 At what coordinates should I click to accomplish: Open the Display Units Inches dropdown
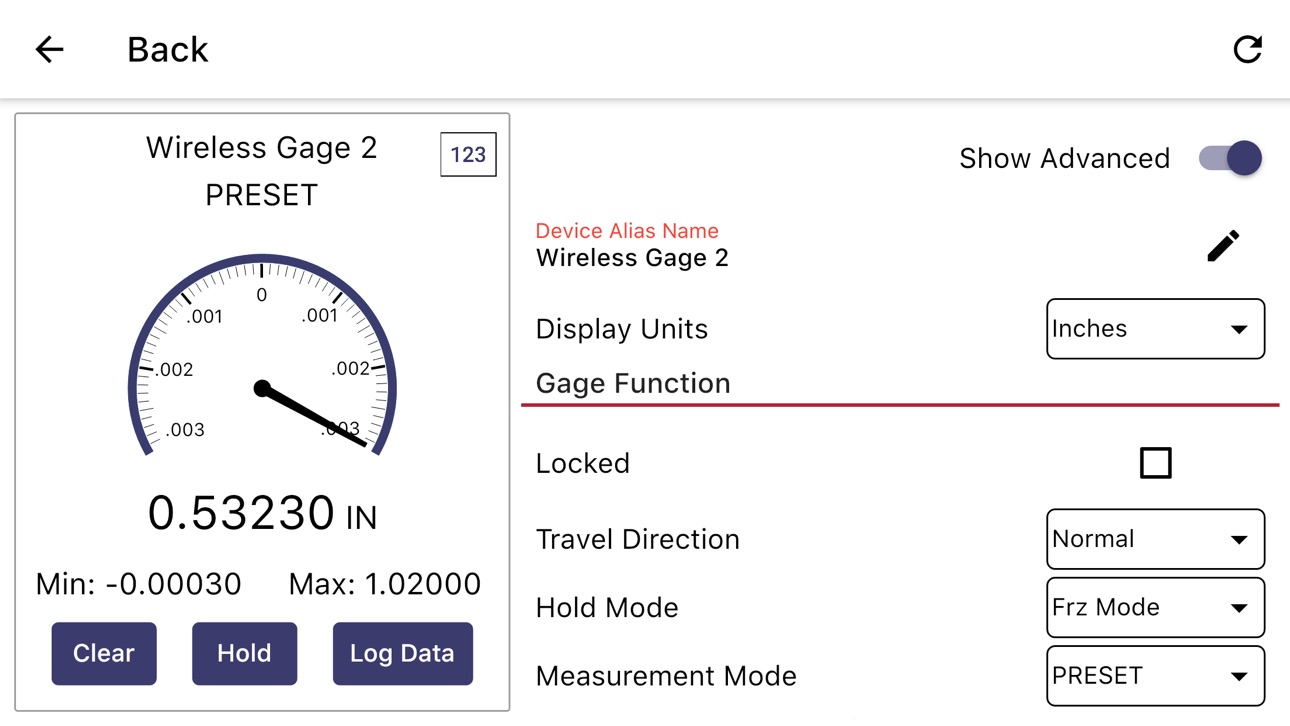1155,329
